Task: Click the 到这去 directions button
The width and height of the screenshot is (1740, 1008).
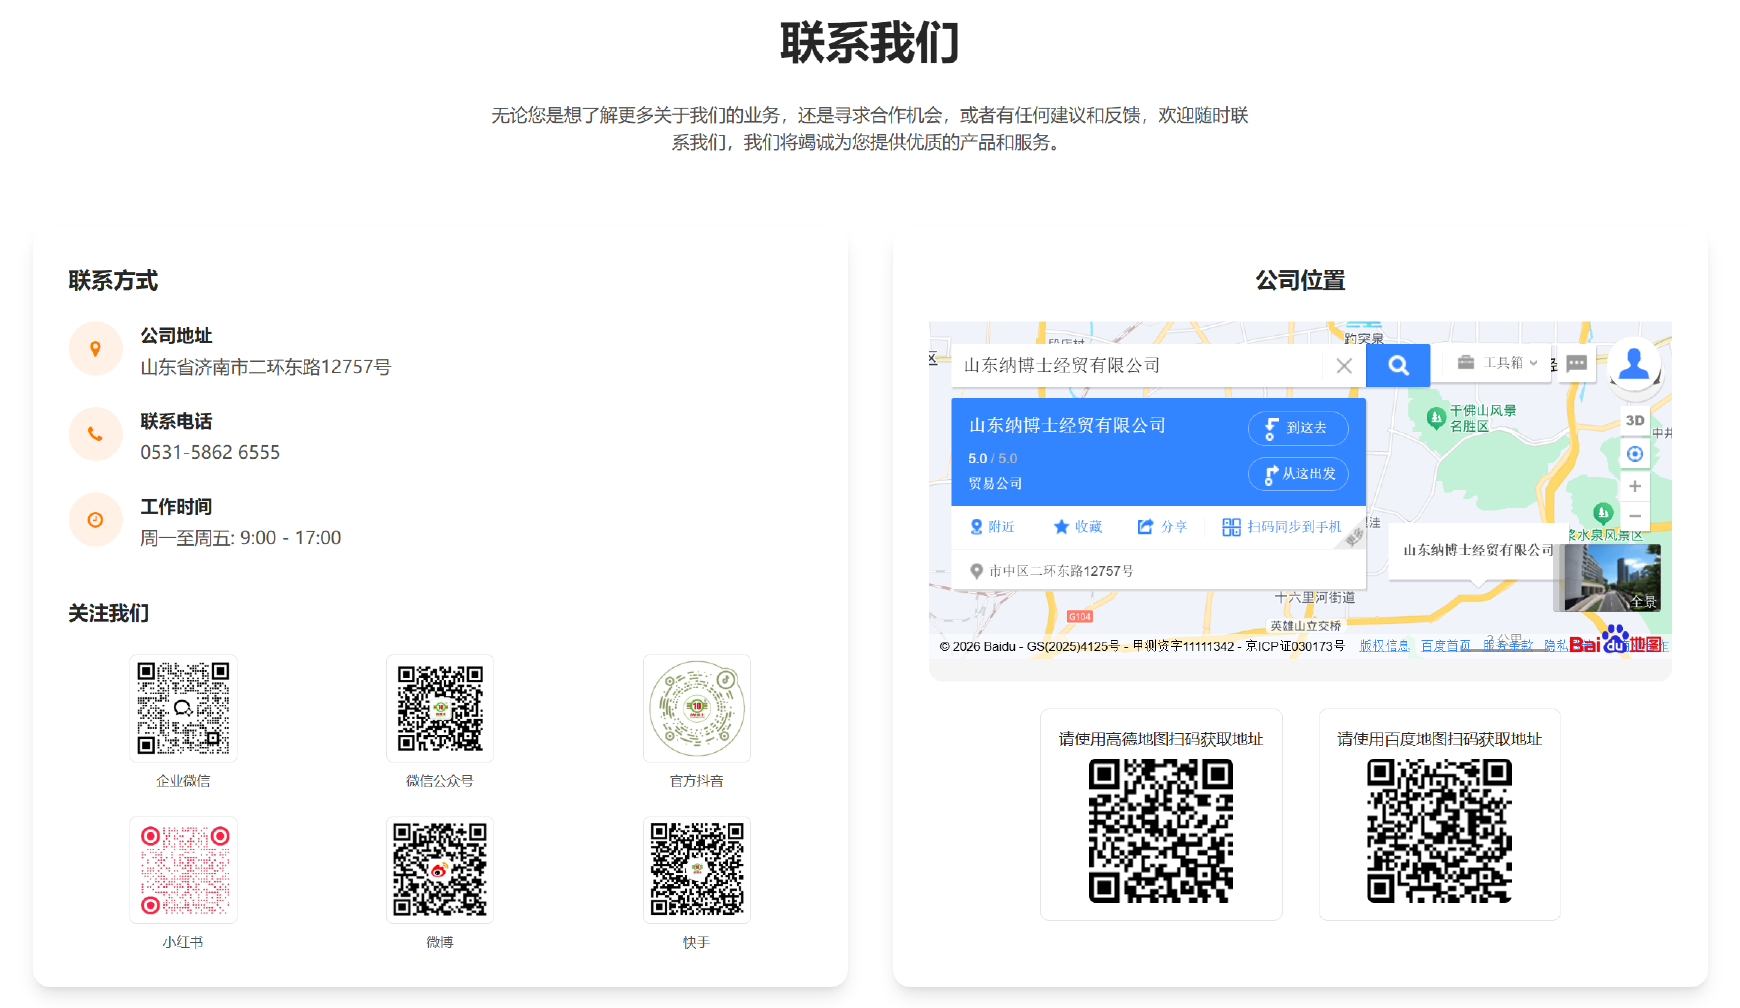Action: point(1297,428)
